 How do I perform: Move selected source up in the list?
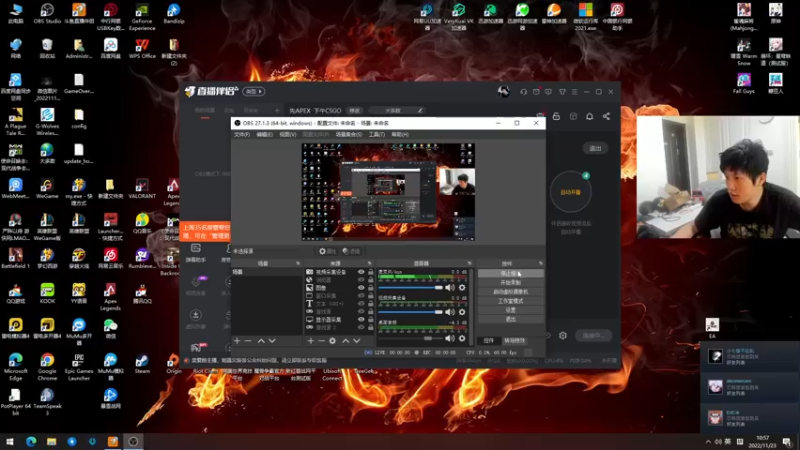tap(345, 340)
